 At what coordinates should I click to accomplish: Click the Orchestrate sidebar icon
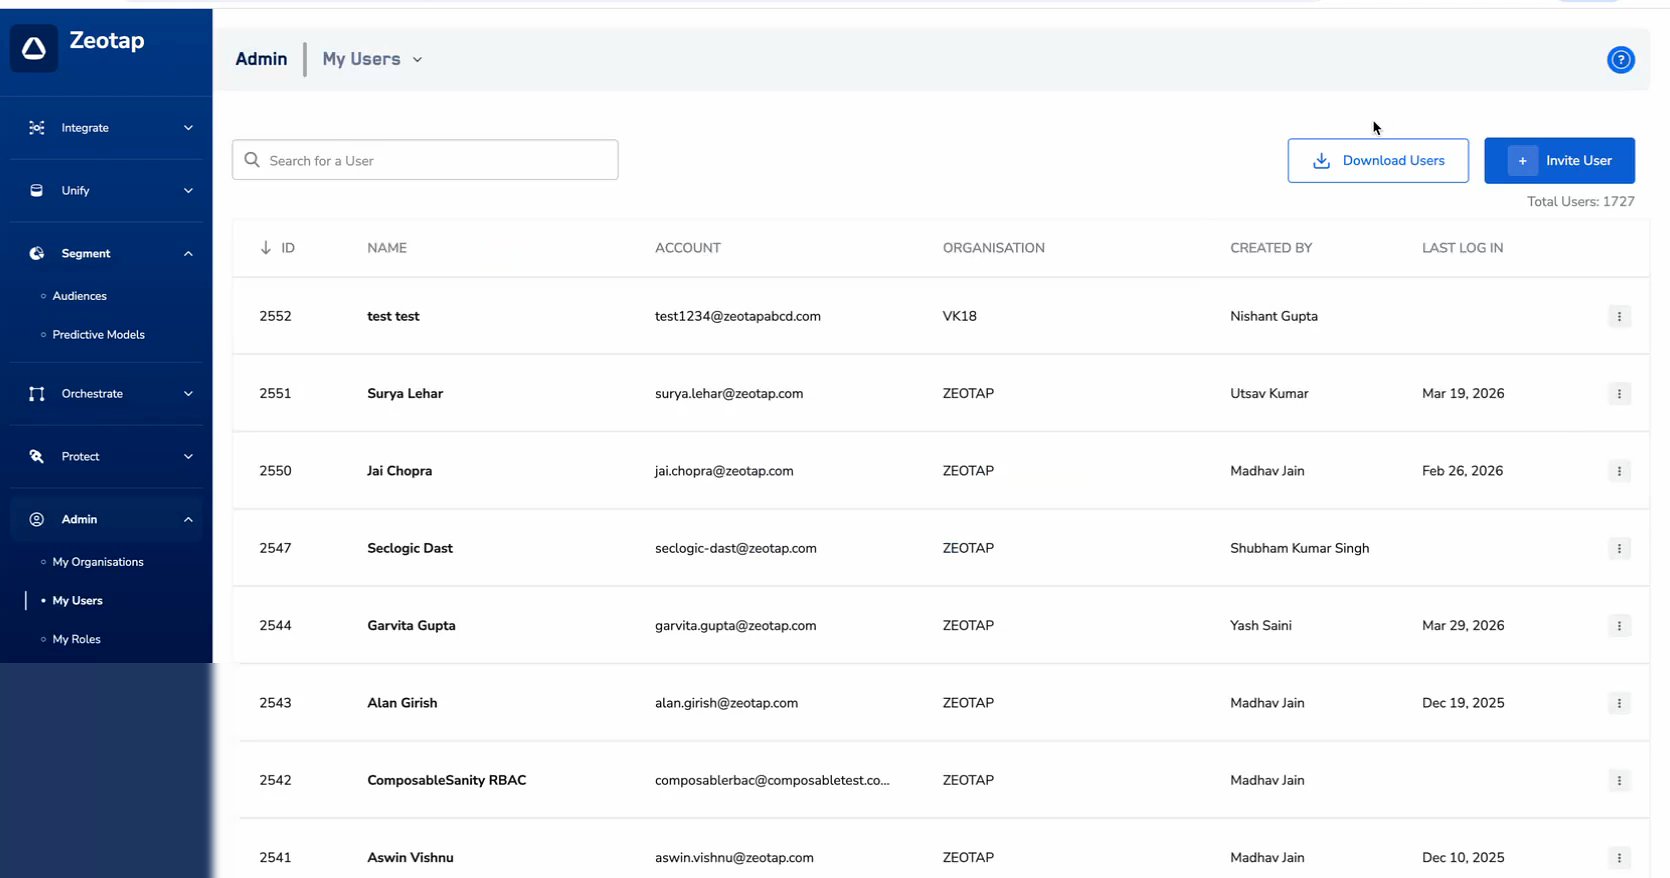[x=37, y=394]
